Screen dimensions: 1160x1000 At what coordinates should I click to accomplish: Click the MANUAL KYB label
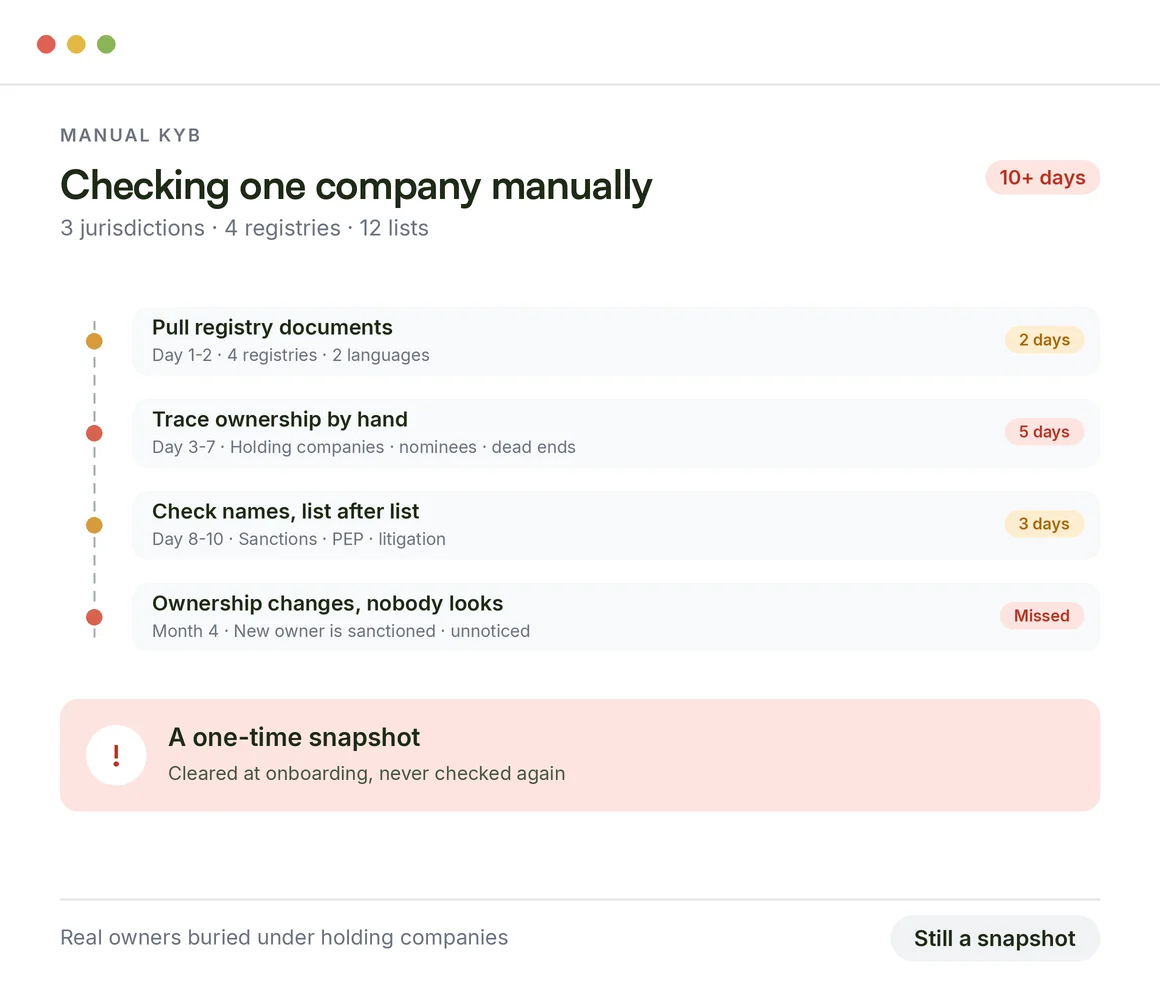coord(130,135)
